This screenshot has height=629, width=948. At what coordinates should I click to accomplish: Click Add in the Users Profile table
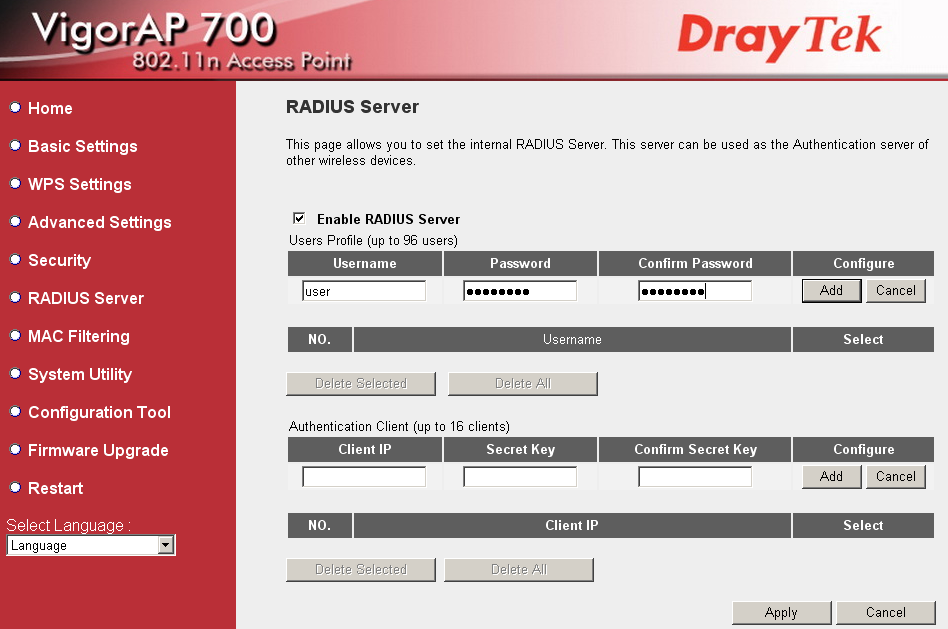click(831, 290)
